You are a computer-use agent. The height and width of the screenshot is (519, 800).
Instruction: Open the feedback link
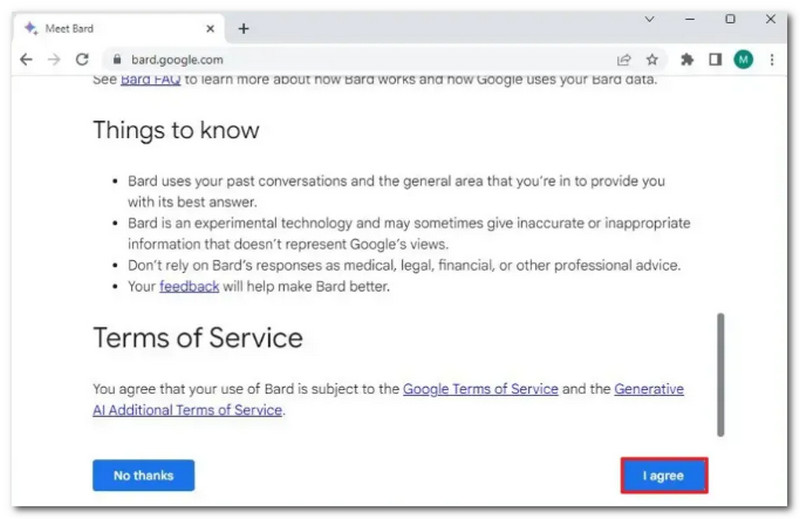pyautogui.click(x=189, y=286)
